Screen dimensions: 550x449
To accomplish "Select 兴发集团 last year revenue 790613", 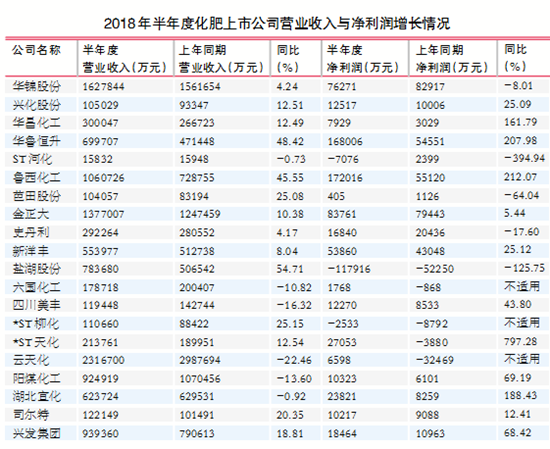I will click(x=197, y=434).
